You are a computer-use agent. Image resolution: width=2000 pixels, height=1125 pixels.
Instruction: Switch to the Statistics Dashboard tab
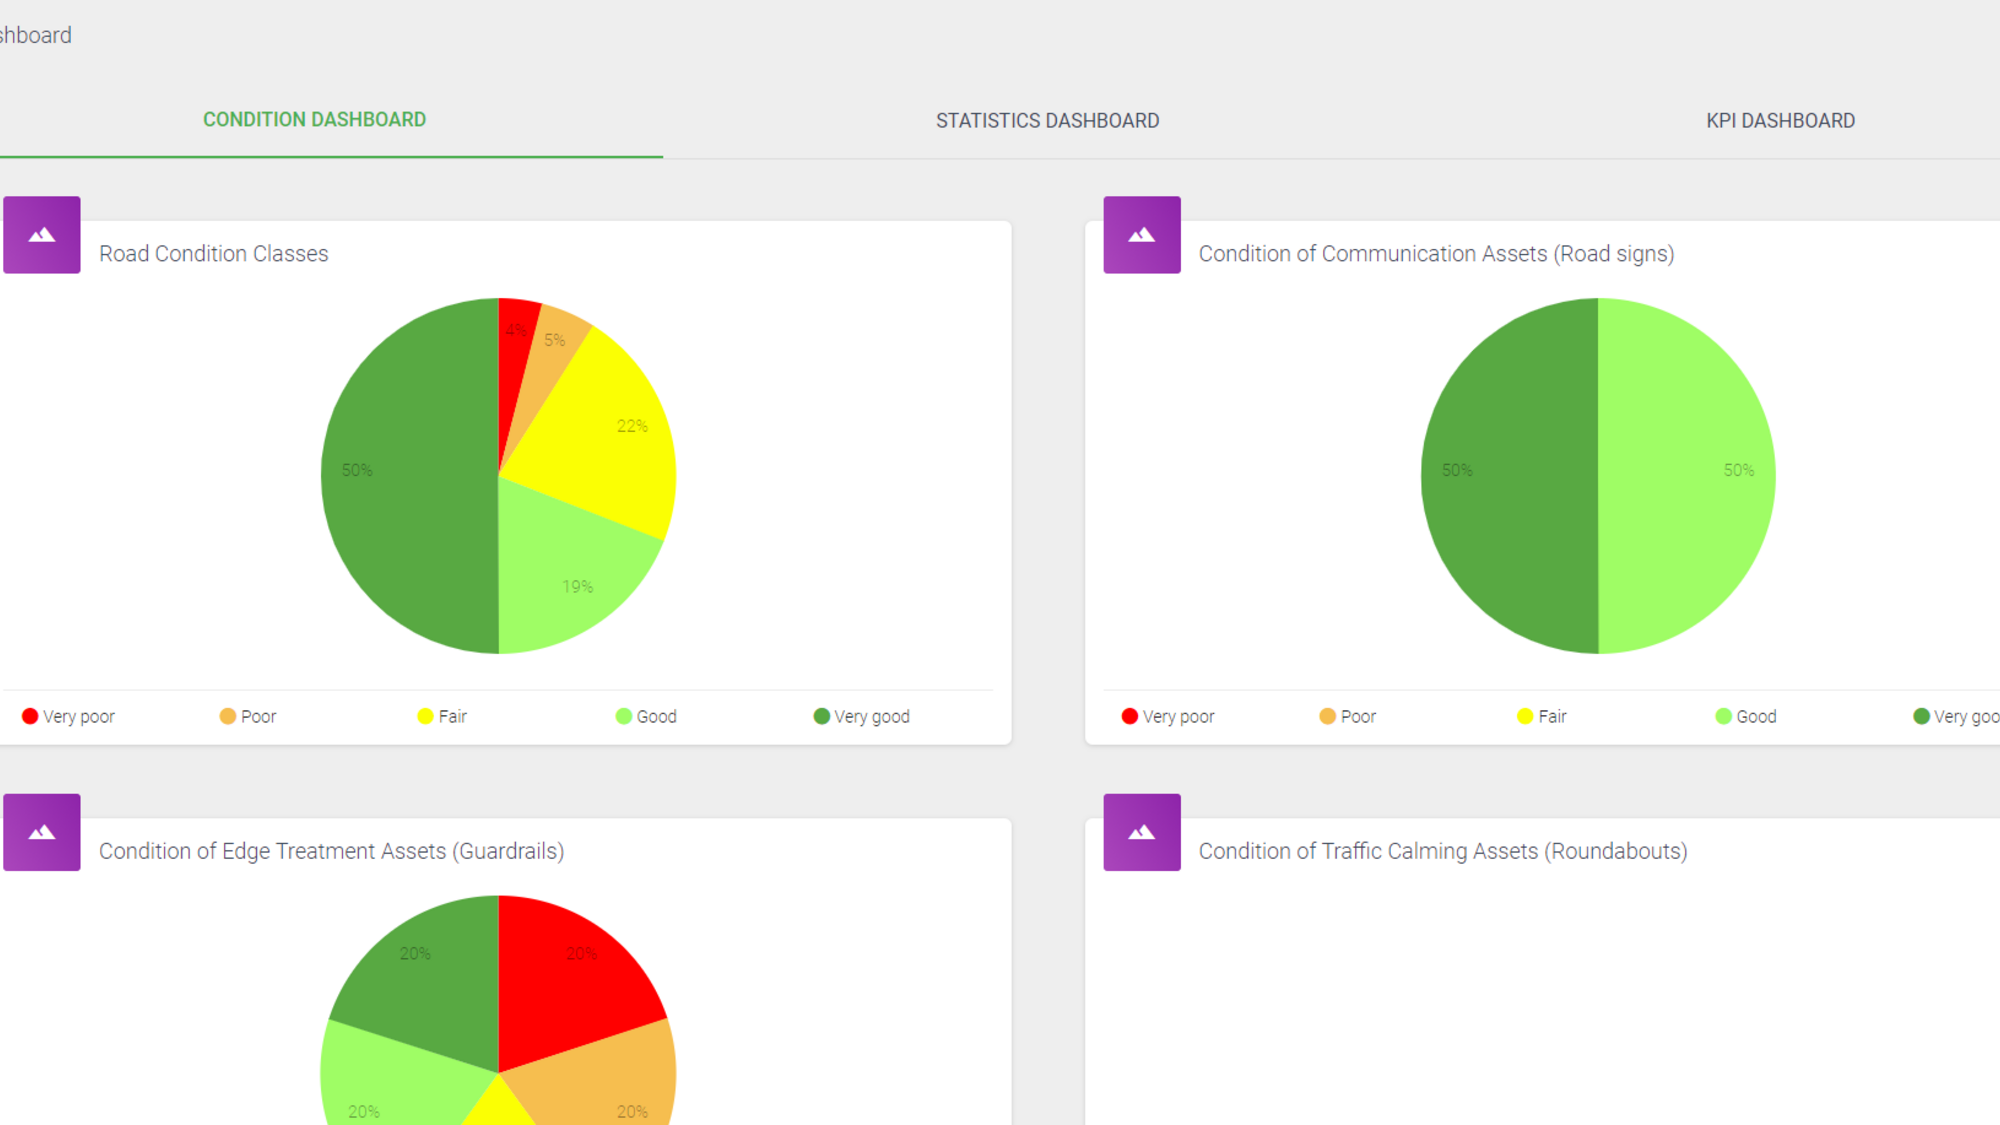[x=1047, y=121]
